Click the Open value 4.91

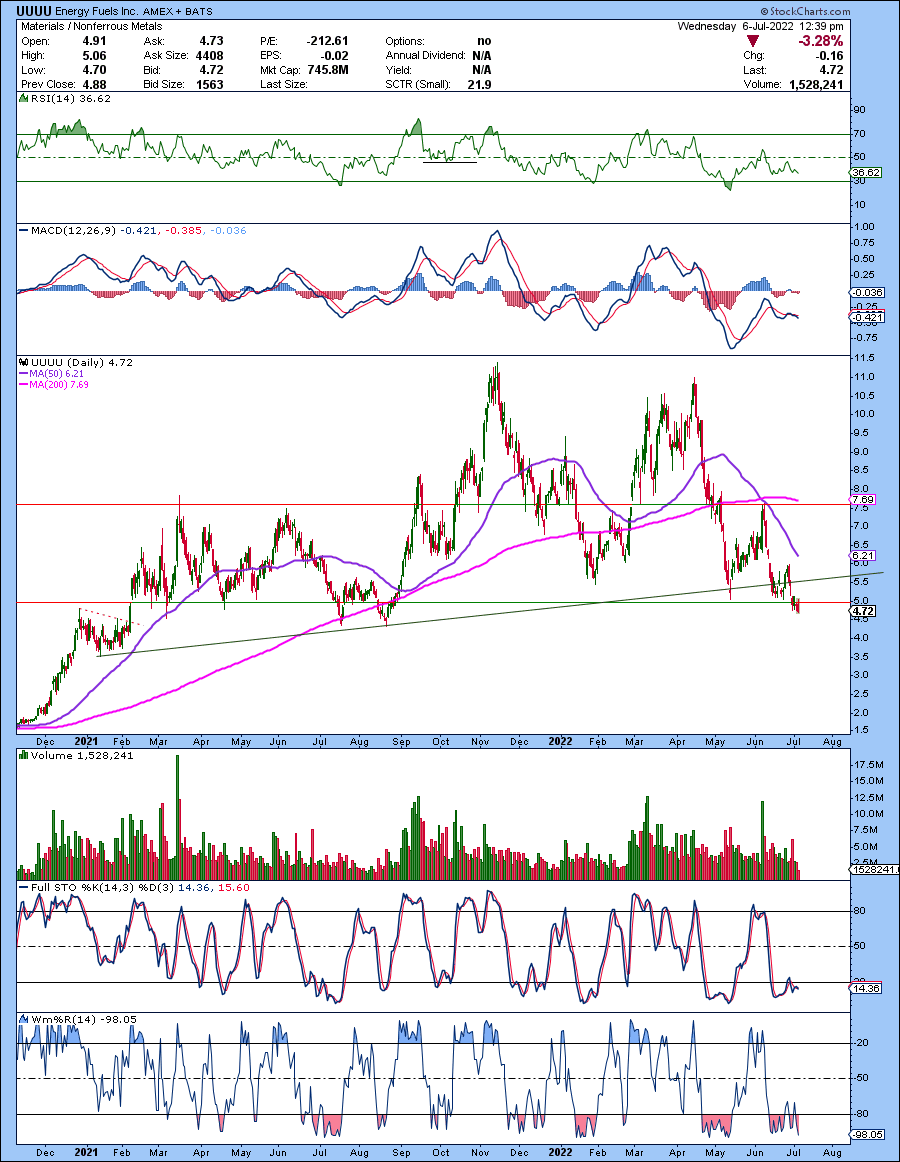pos(93,41)
